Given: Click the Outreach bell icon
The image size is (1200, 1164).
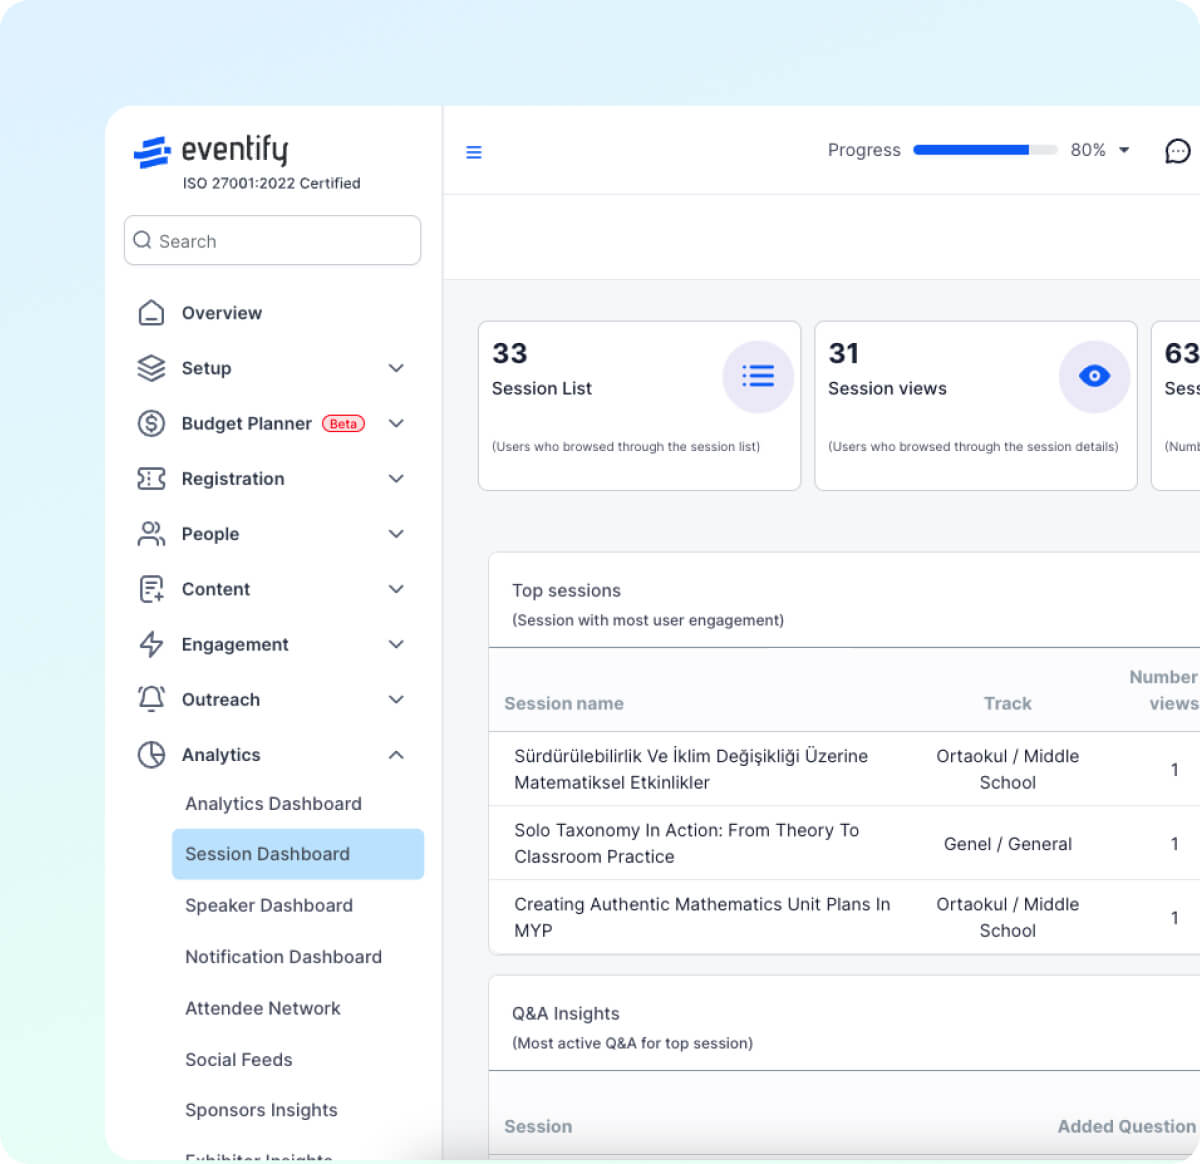Looking at the screenshot, I should pos(151,699).
